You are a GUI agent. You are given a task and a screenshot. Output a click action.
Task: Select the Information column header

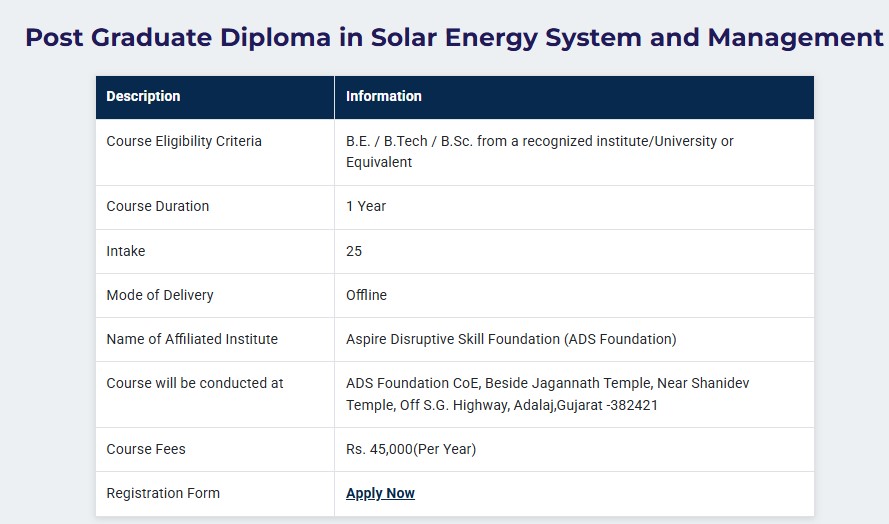pos(383,96)
